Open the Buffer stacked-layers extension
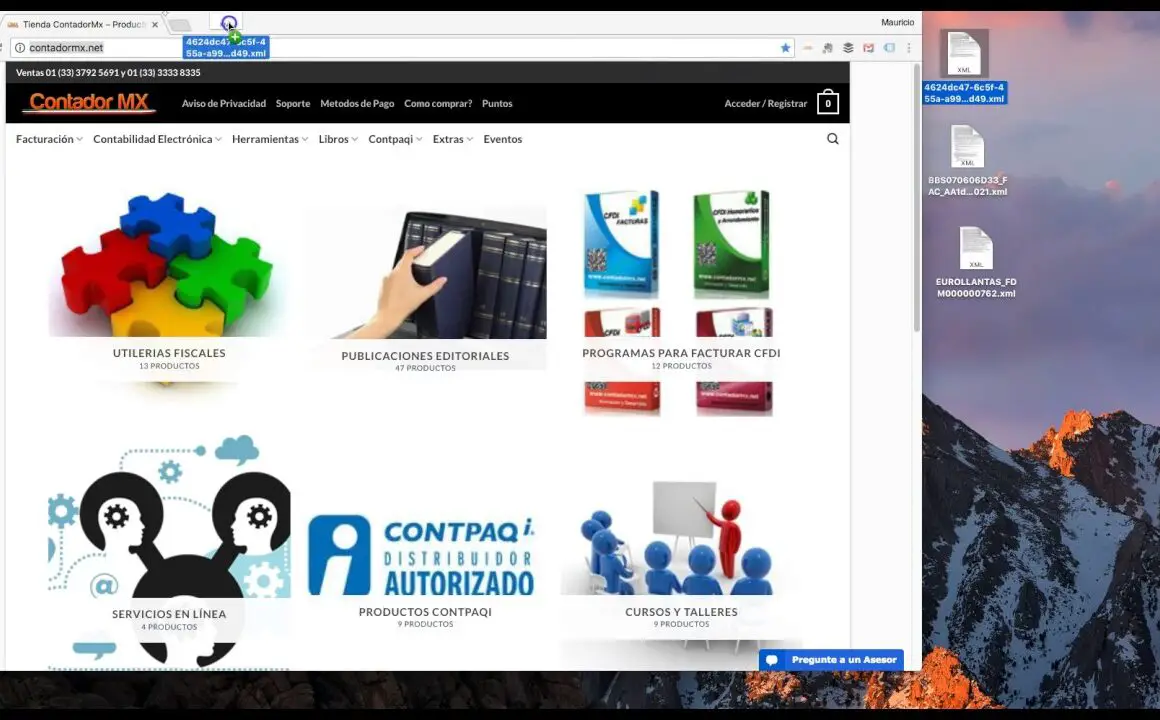This screenshot has height=720, width=1160. [848, 47]
